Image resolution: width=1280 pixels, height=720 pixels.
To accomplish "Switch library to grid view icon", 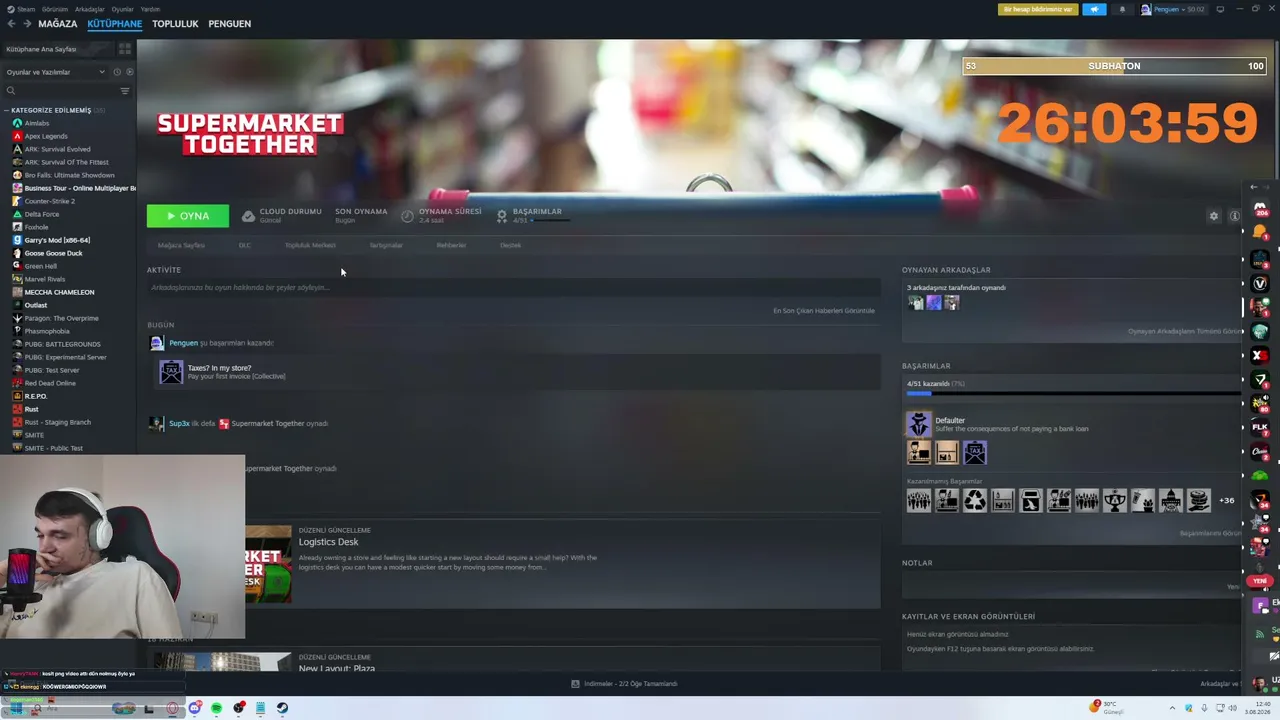I will coord(125,49).
